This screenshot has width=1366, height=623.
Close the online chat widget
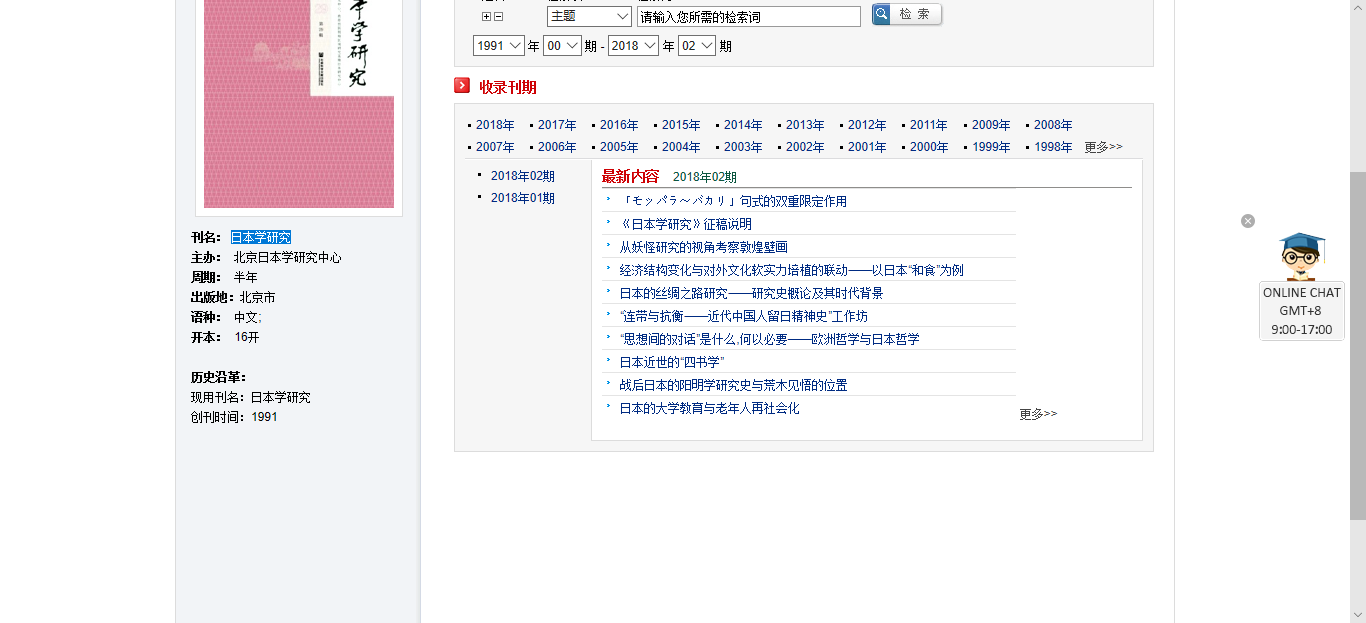click(x=1248, y=221)
